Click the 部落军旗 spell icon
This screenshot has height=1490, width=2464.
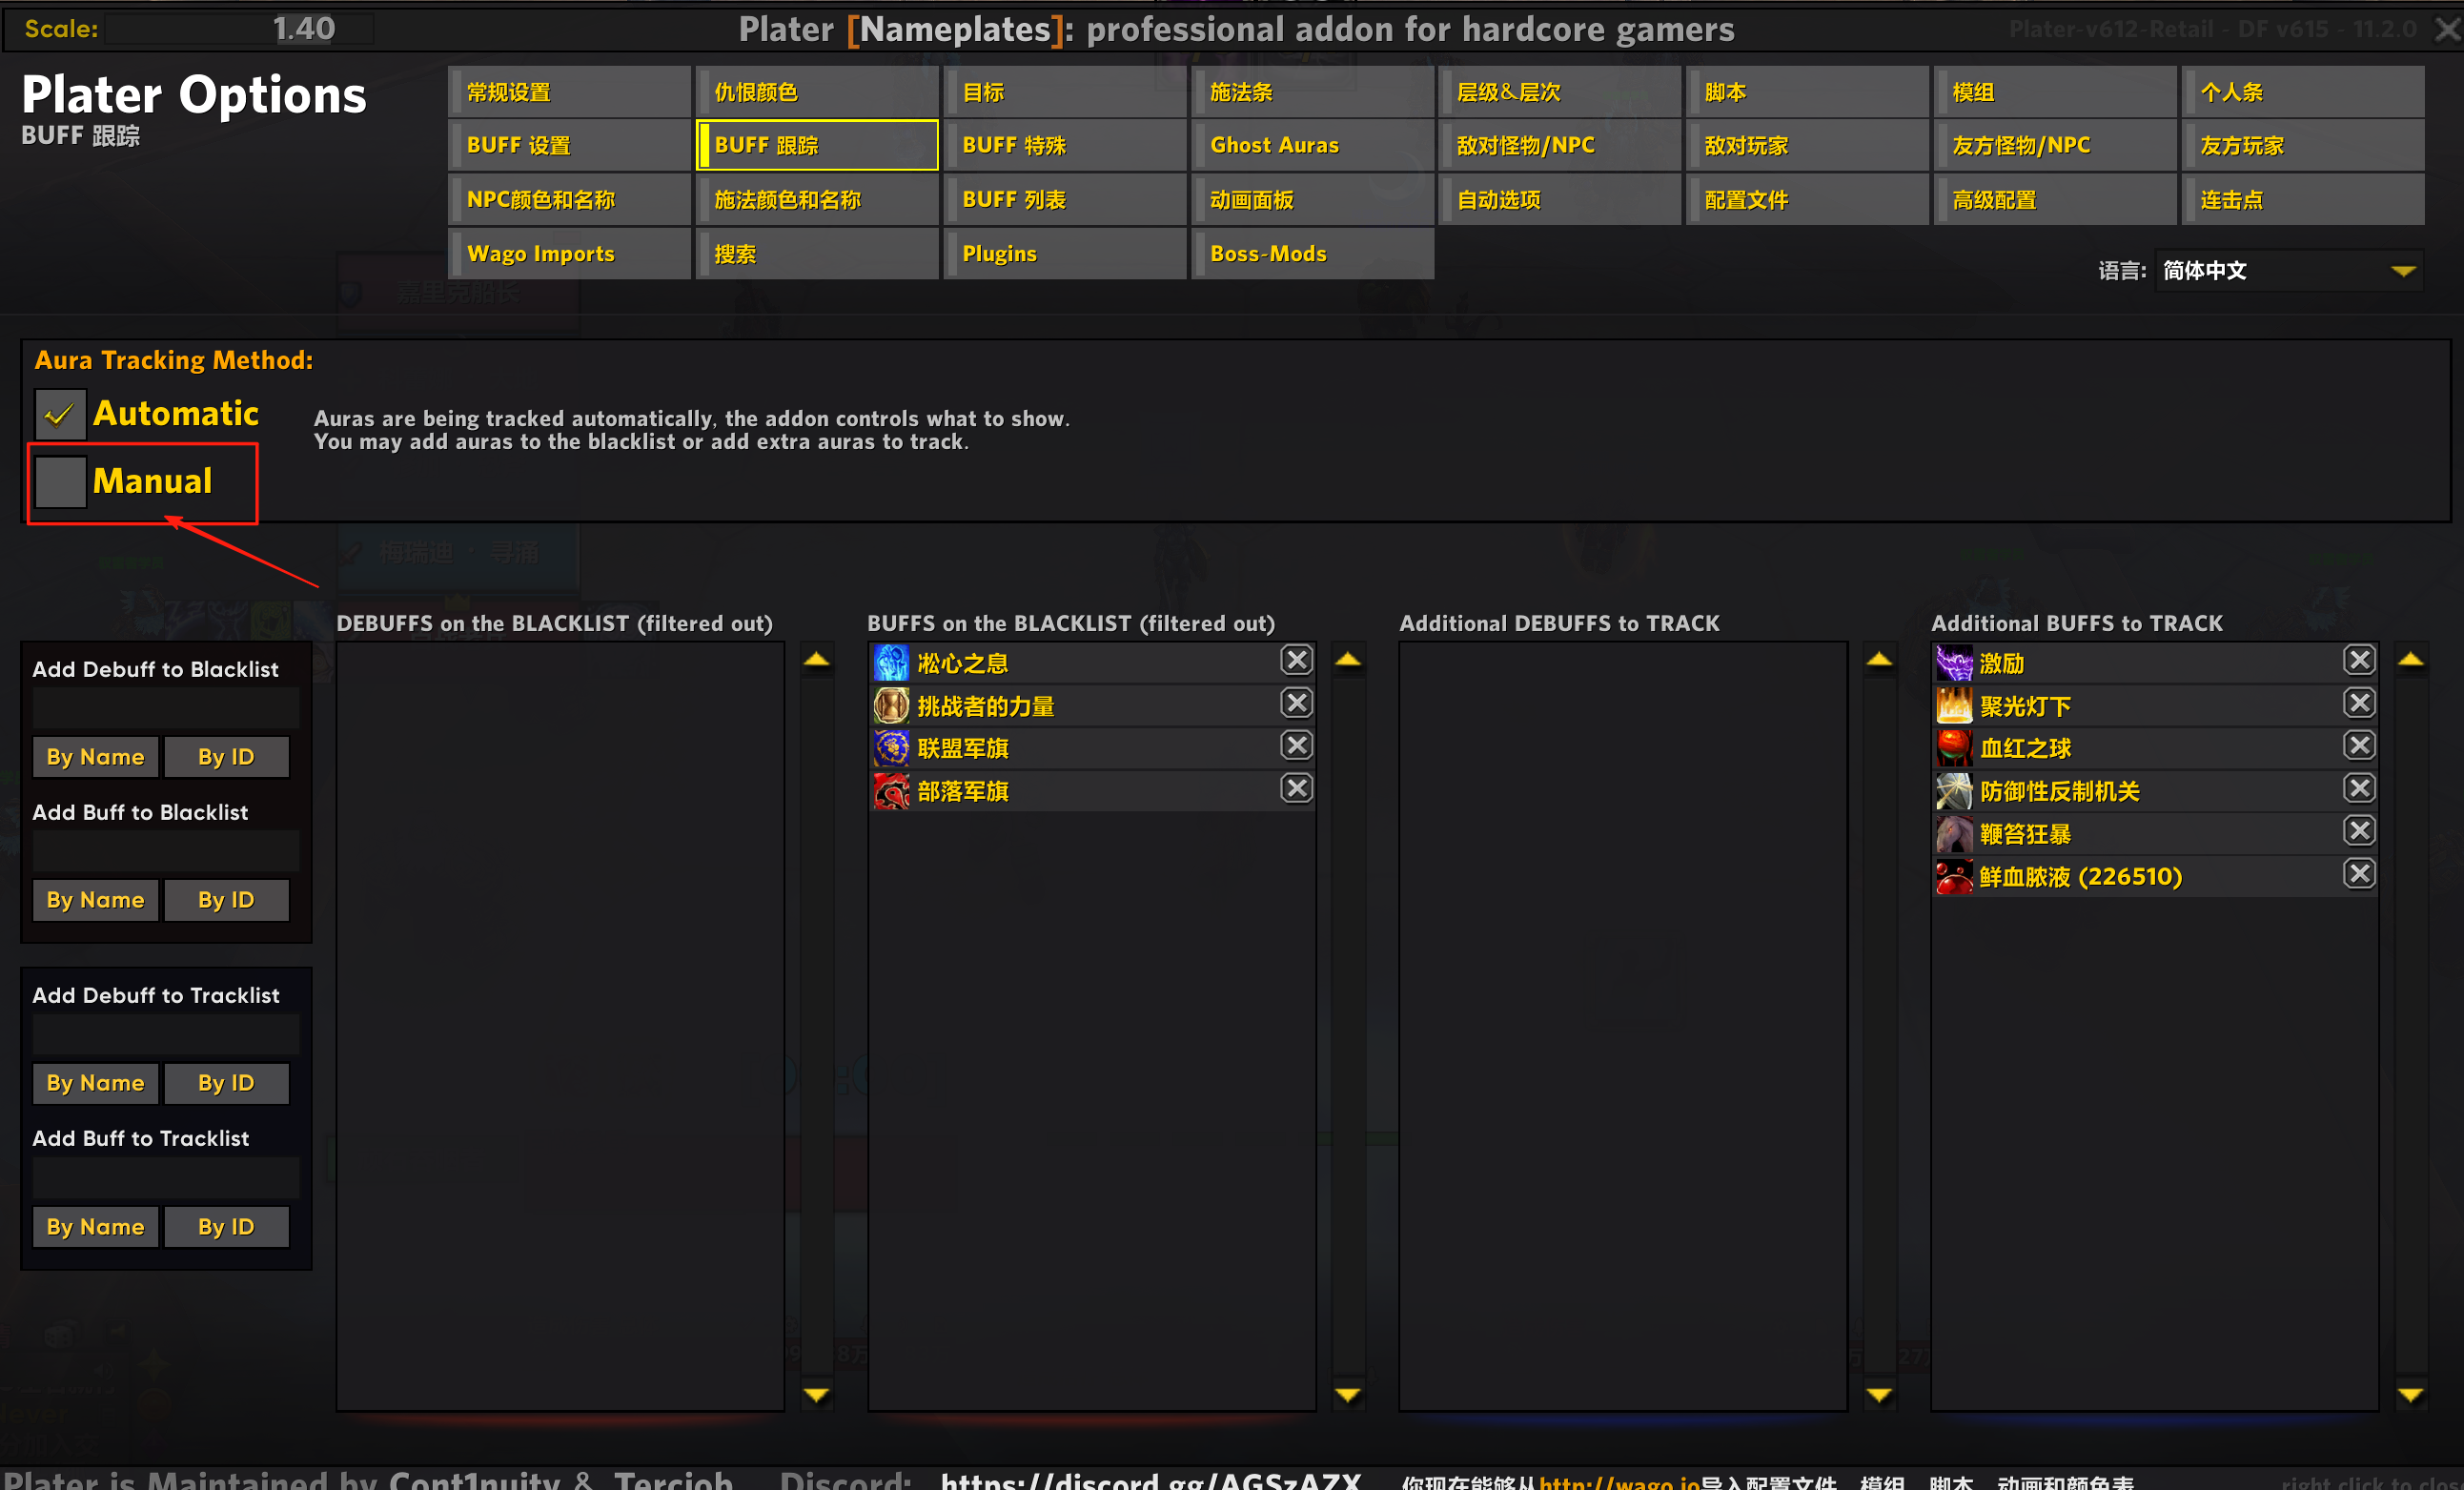891,791
